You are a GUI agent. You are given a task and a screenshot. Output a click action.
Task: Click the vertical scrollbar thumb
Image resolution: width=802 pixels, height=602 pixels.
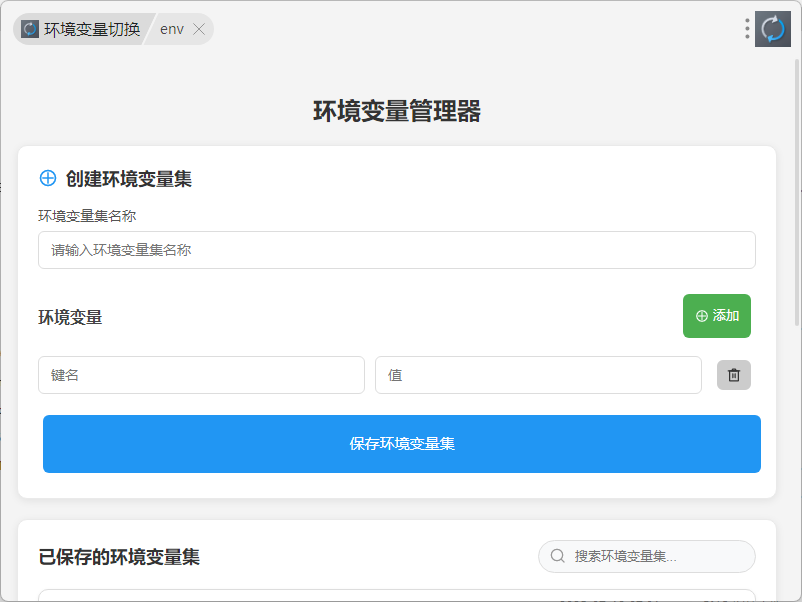click(x=796, y=192)
